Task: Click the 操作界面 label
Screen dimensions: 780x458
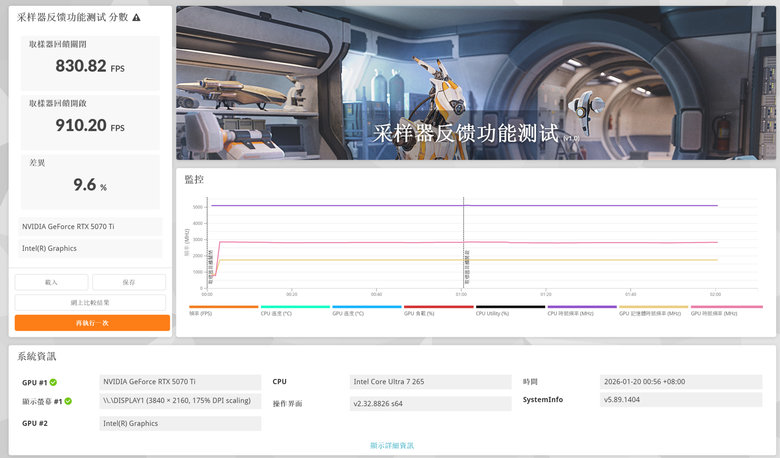Action: pyautogui.click(x=288, y=403)
